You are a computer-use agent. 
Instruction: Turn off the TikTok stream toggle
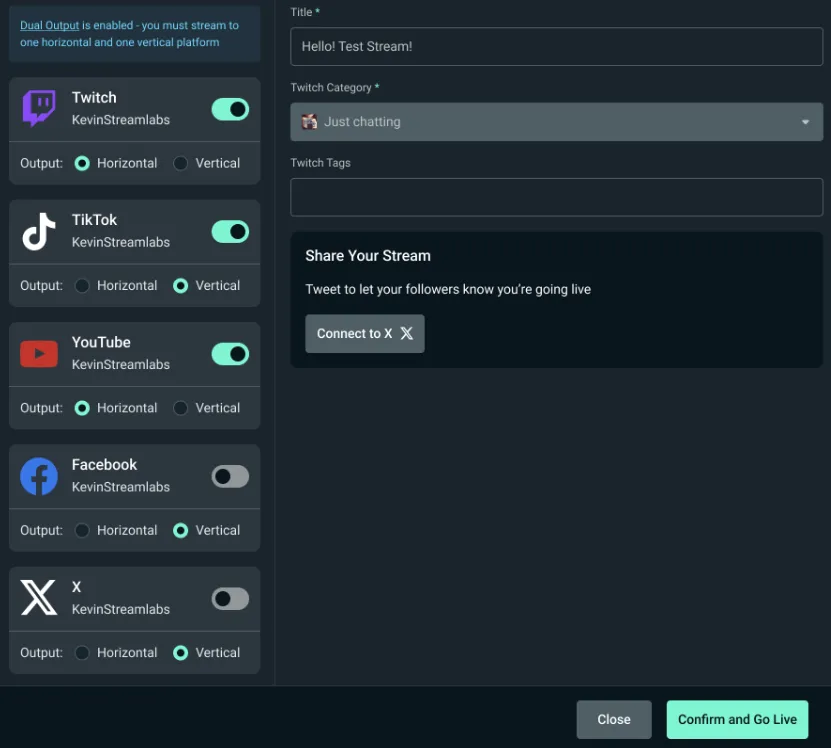[230, 232]
